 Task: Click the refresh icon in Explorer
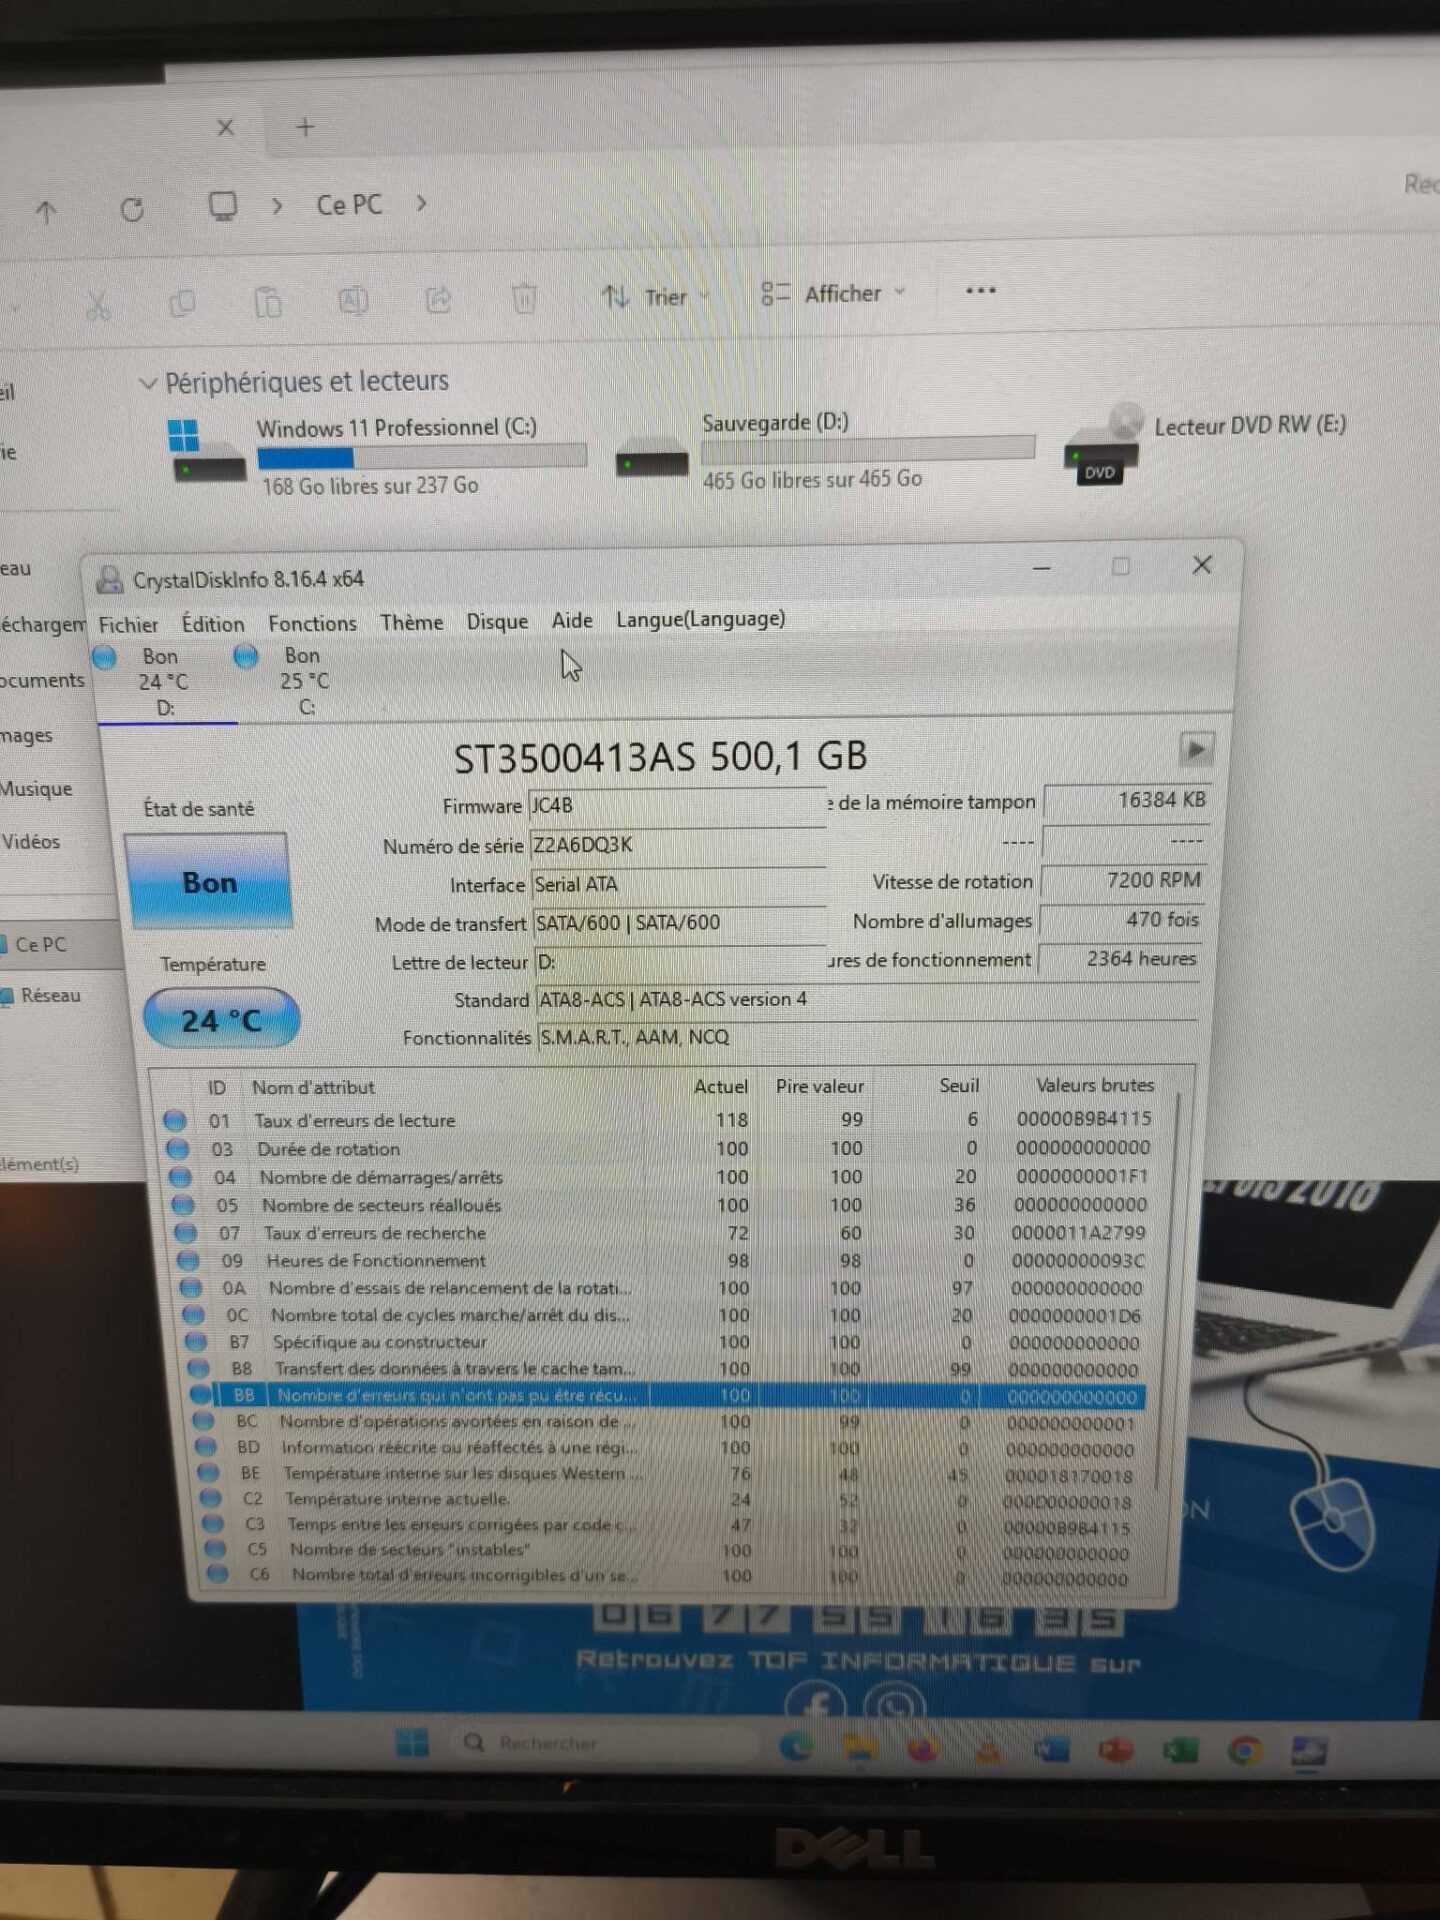click(x=132, y=209)
